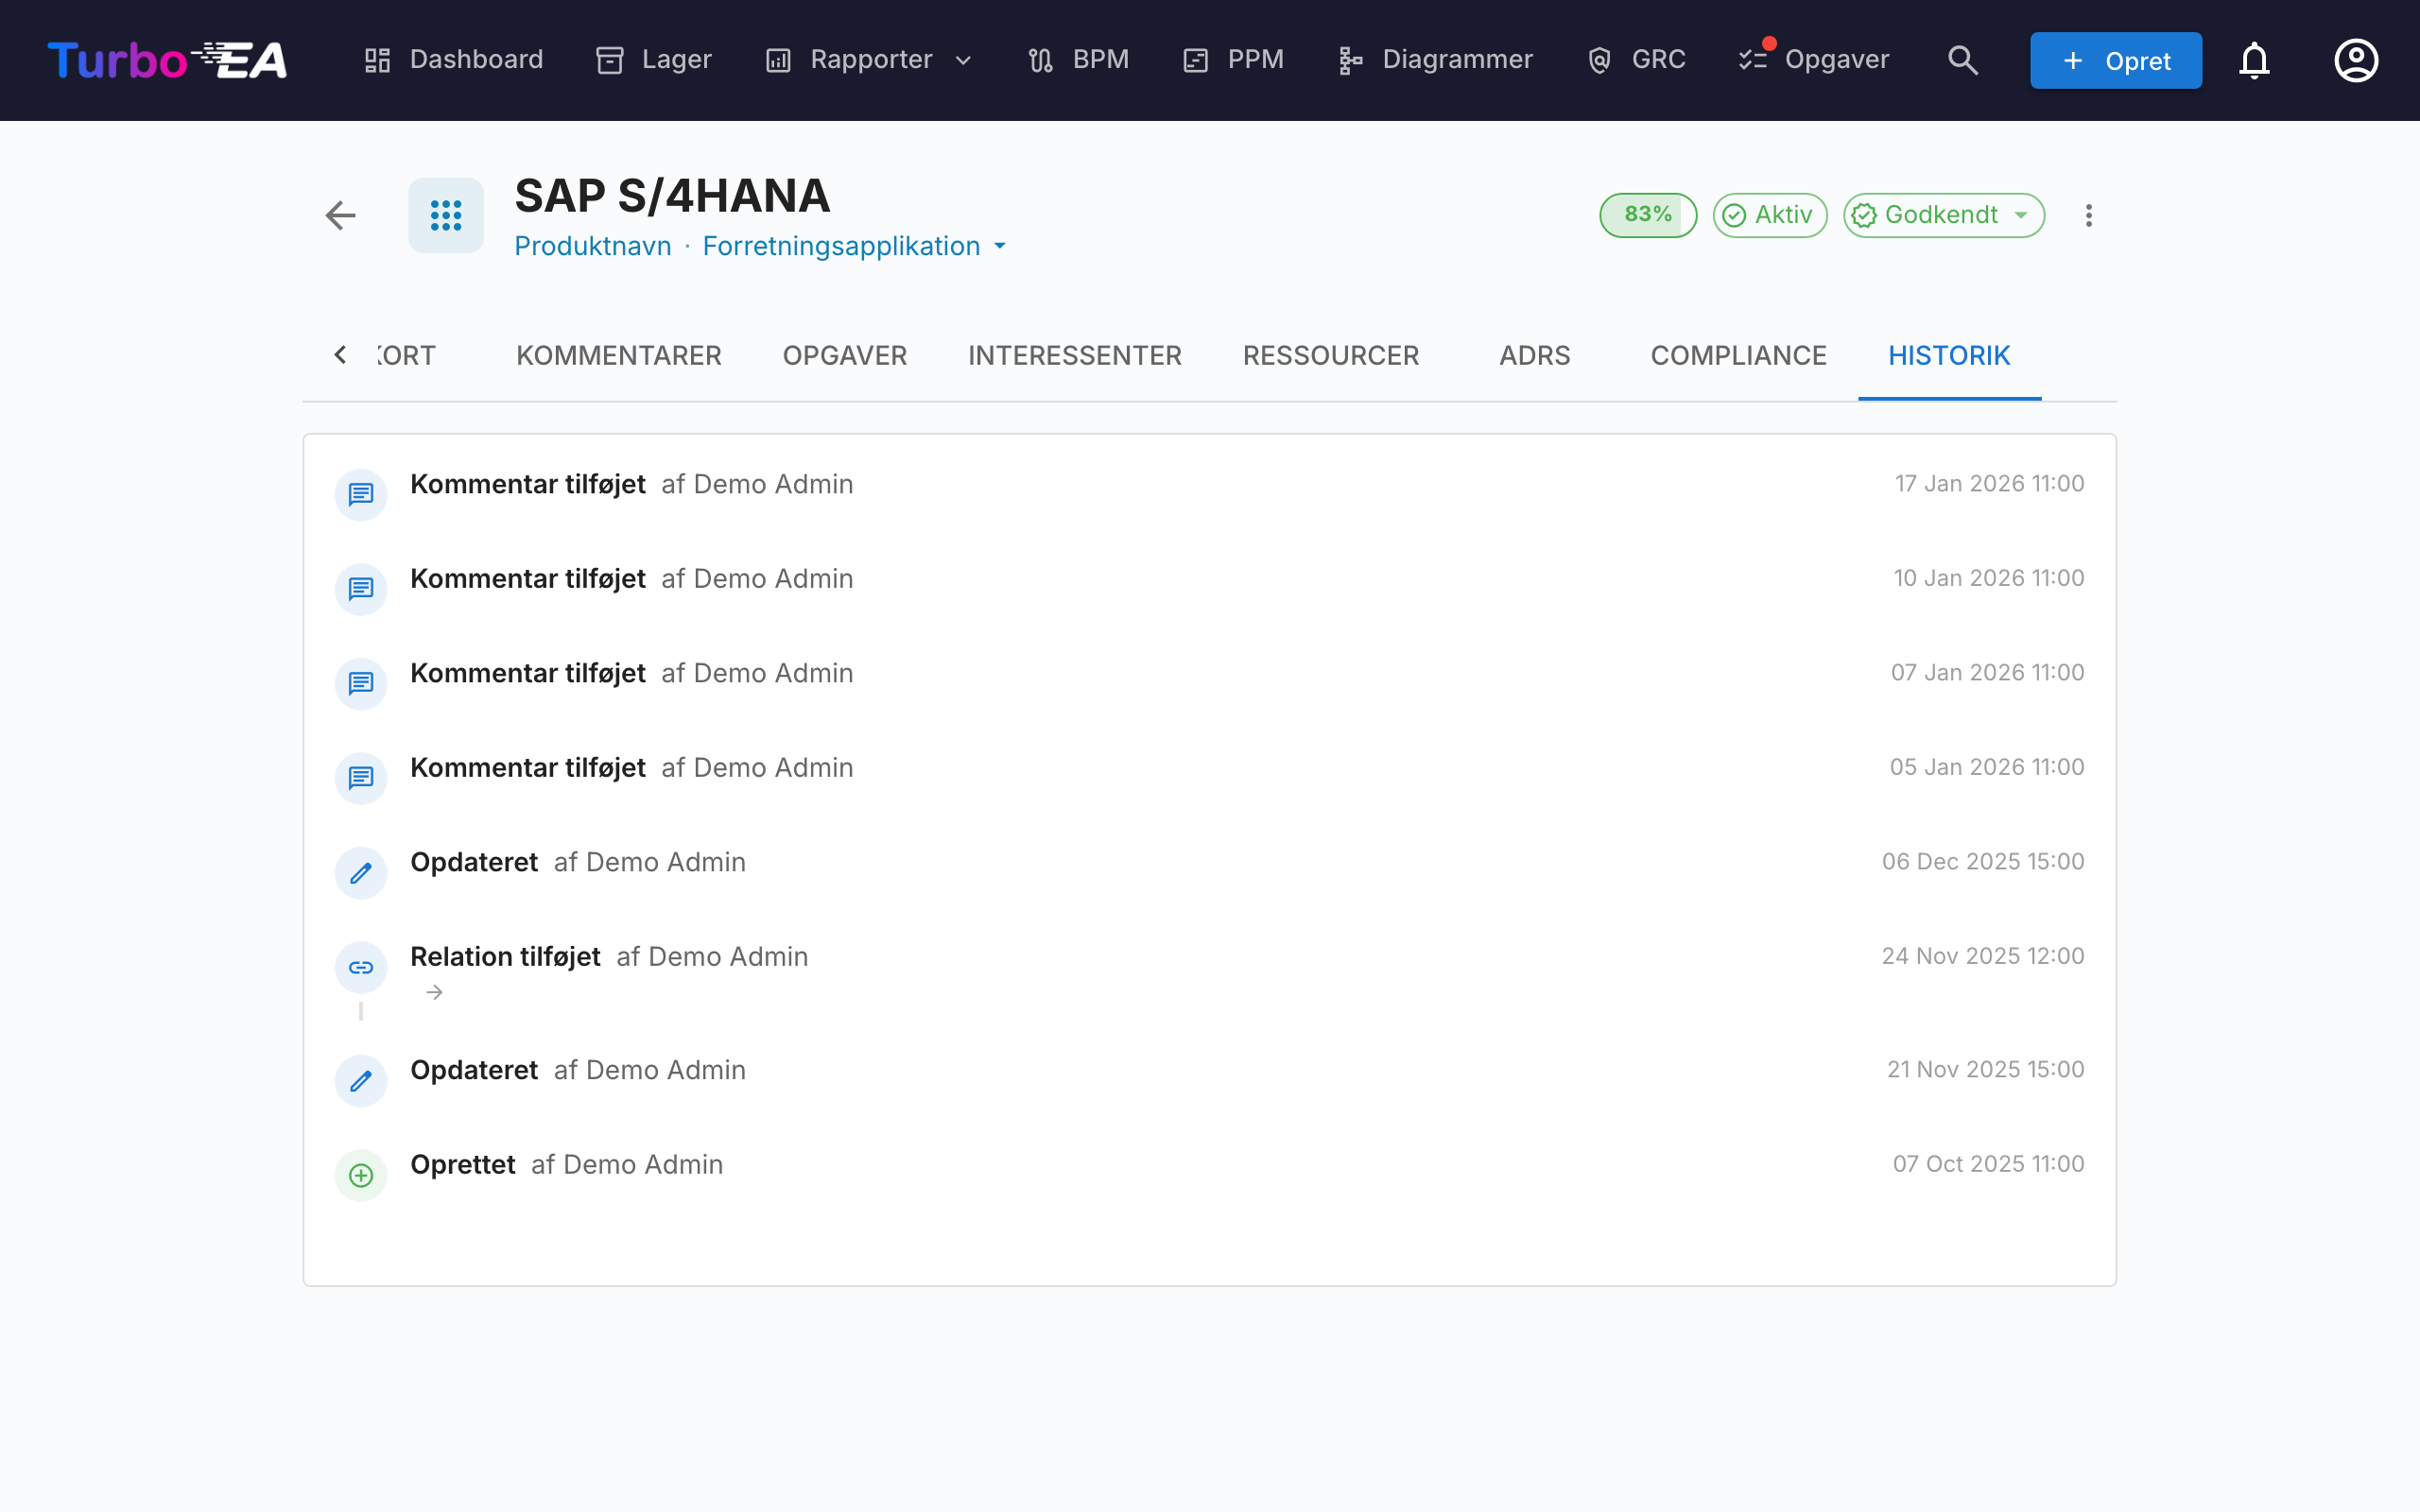2420x1512 pixels.
Task: Open the Ressourcer tab
Action: coord(1331,355)
